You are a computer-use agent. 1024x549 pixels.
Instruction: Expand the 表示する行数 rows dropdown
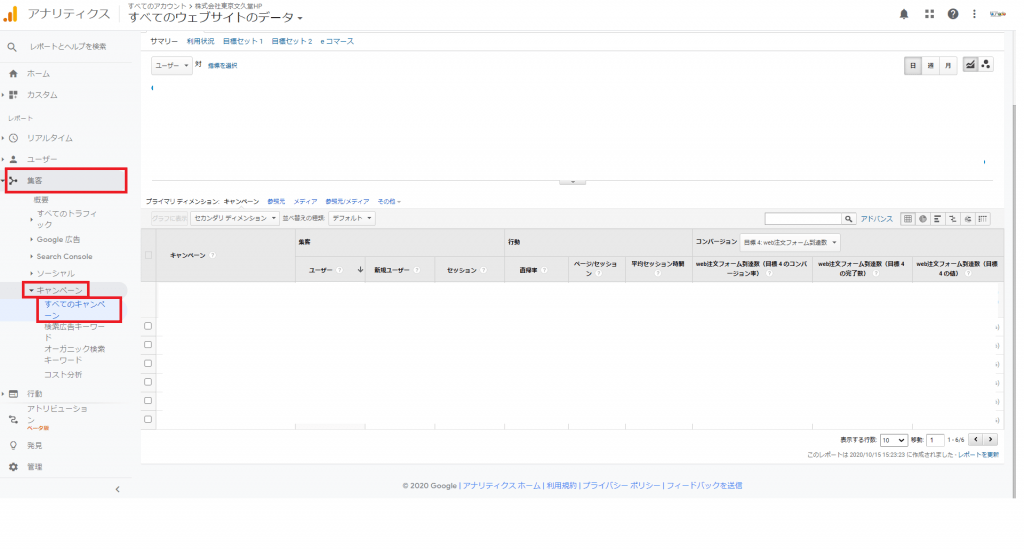click(894, 440)
